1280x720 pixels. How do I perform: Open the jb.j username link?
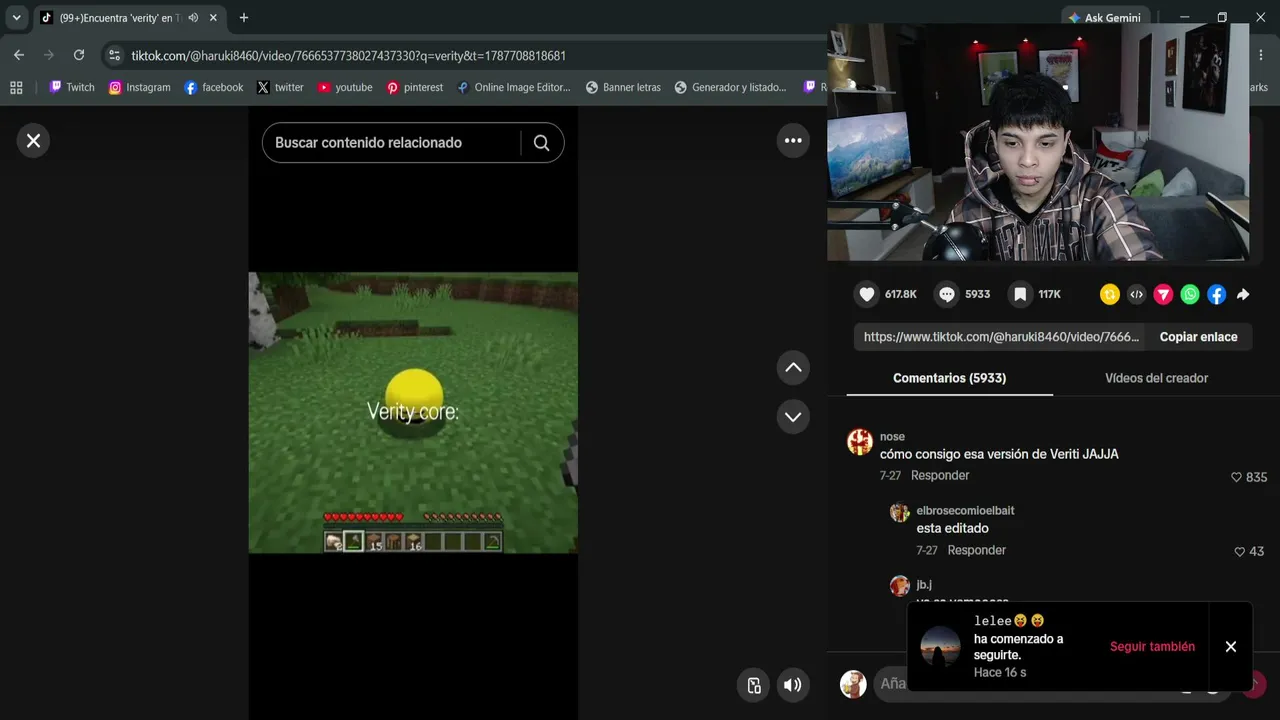[x=924, y=584]
